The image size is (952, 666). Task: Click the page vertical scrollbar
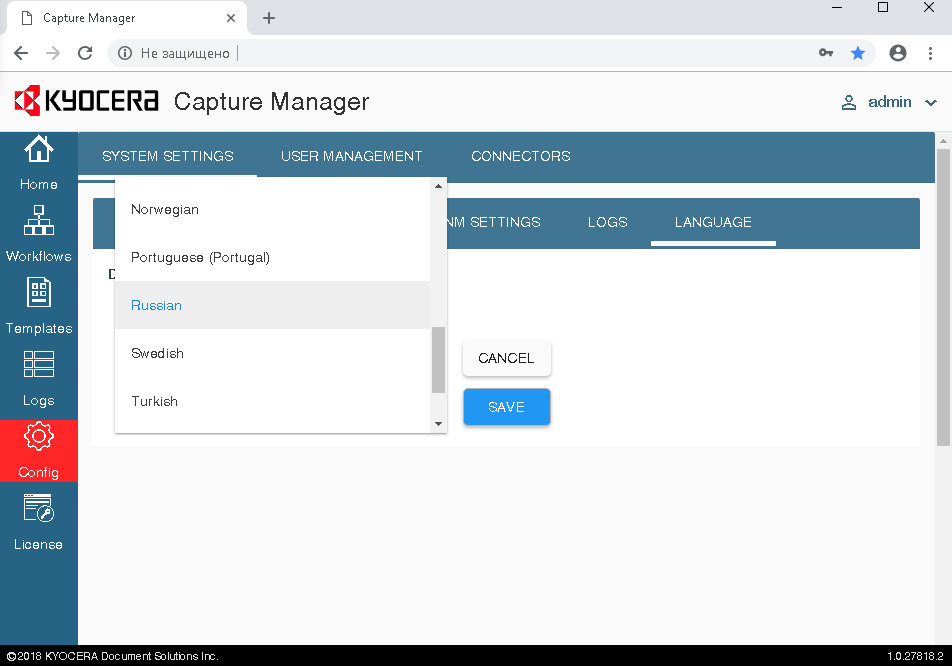[943, 298]
